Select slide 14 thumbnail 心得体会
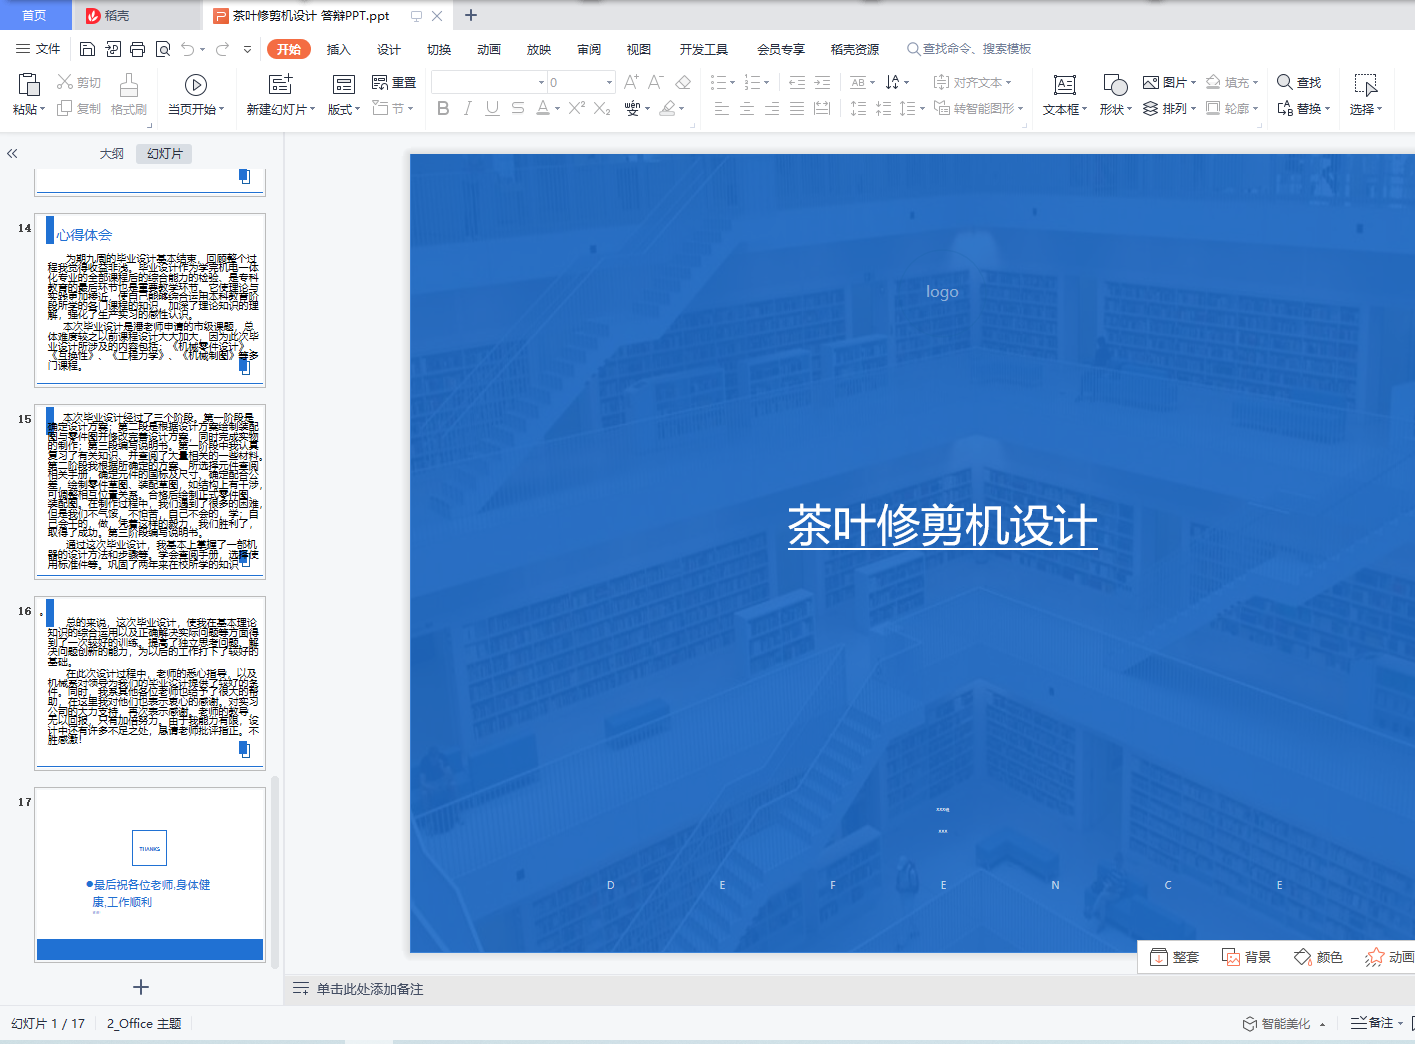Viewport: 1415px width, 1044px height. point(150,300)
